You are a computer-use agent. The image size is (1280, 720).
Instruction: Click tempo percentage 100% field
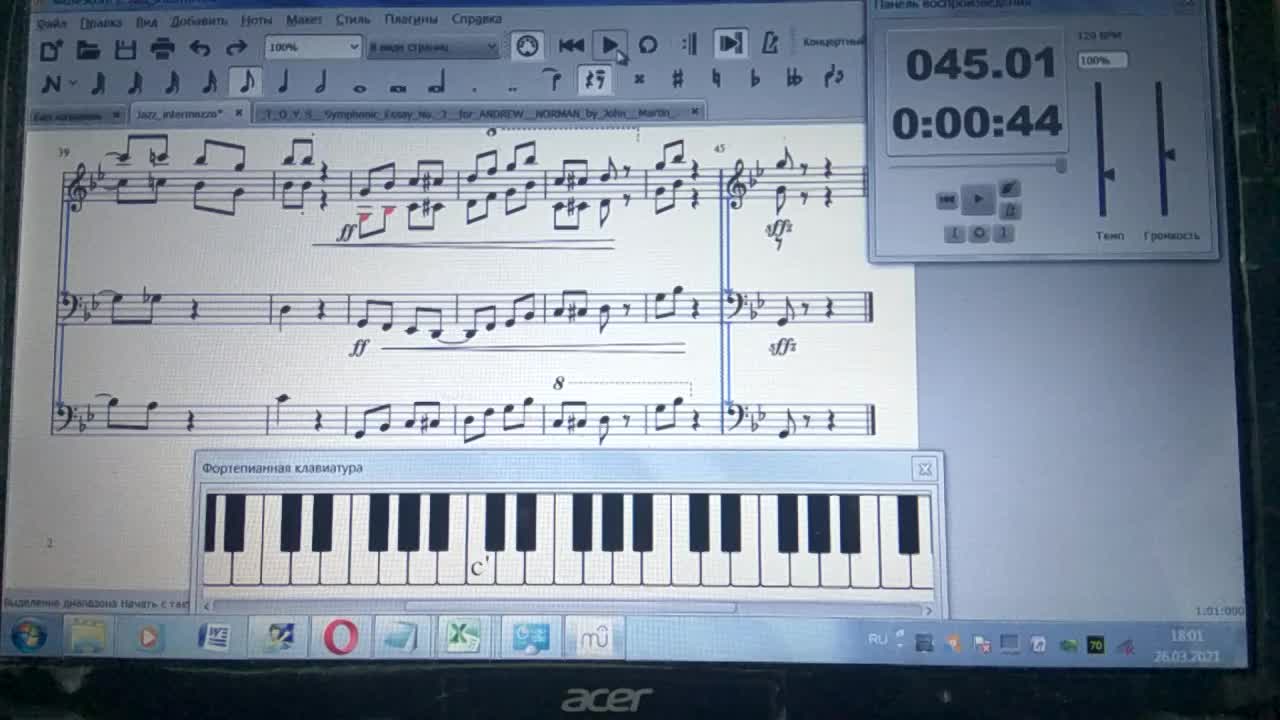coord(1102,60)
